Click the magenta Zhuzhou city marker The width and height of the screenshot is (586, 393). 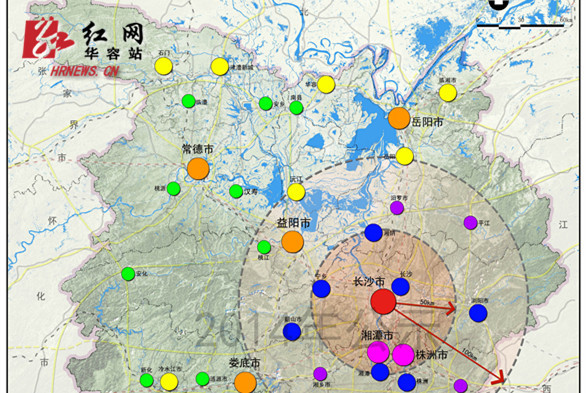(x=403, y=355)
